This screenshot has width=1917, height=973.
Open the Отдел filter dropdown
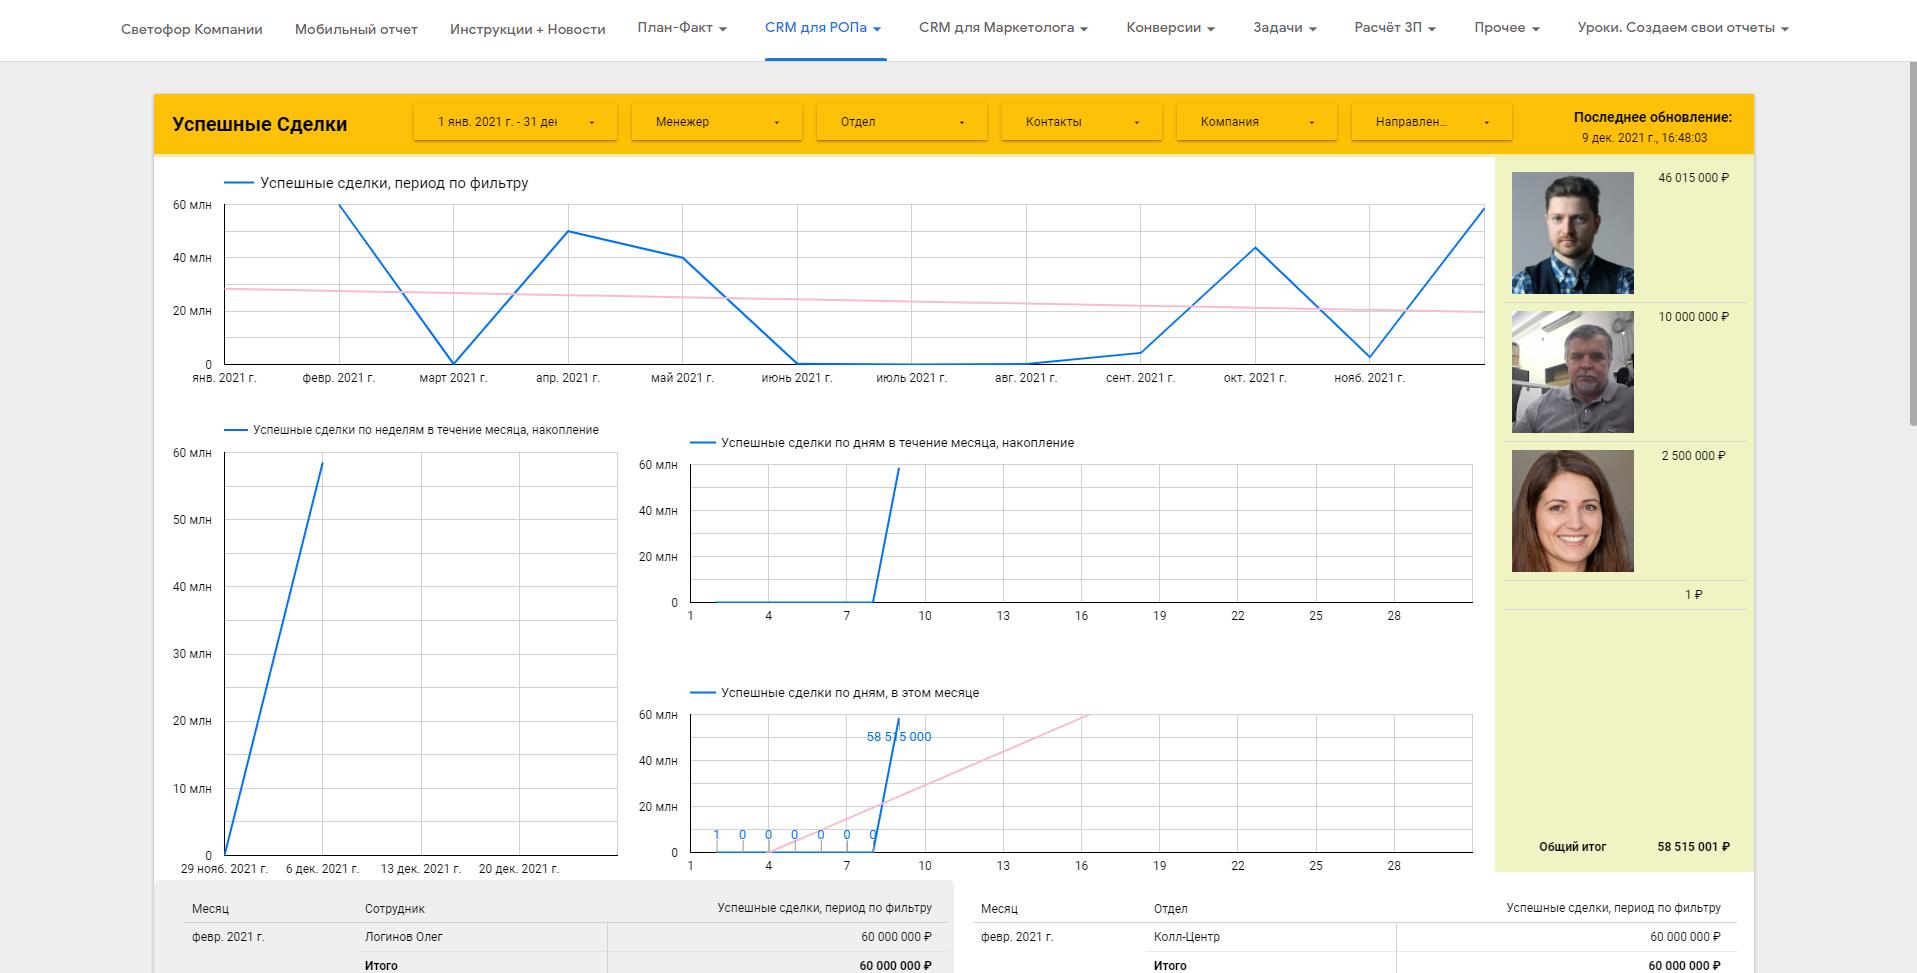coord(901,122)
